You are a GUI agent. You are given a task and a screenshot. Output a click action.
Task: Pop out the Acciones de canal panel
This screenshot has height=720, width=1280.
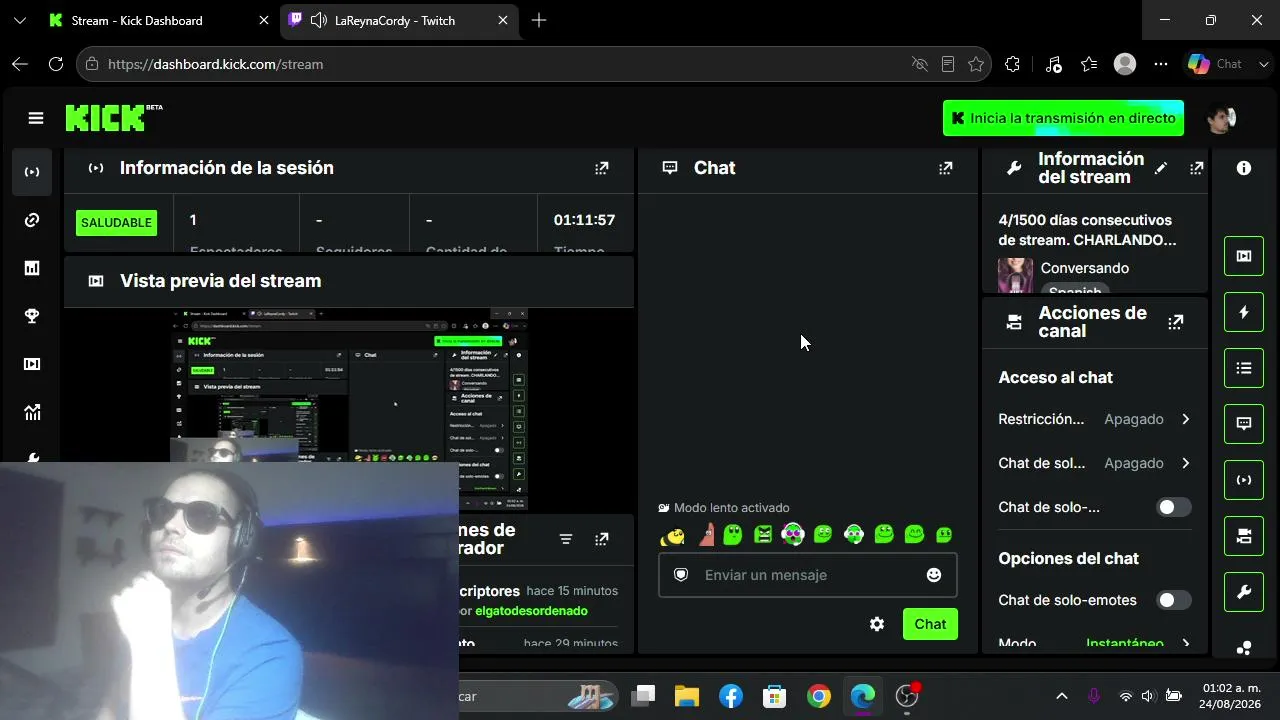1176,322
